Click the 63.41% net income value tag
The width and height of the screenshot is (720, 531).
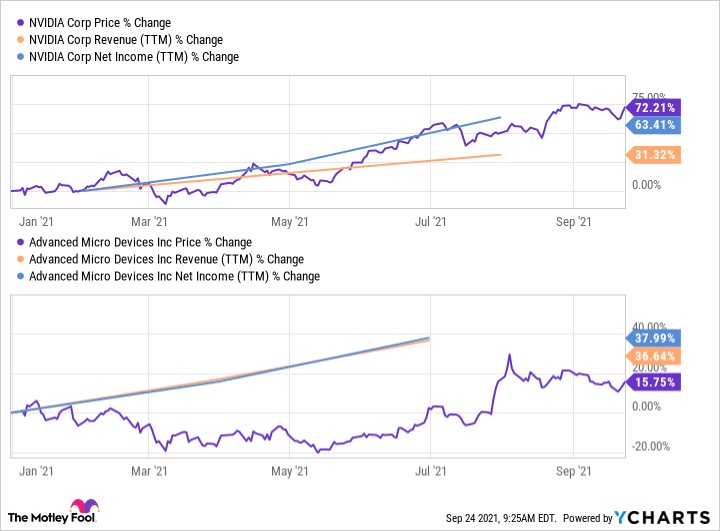click(x=656, y=125)
